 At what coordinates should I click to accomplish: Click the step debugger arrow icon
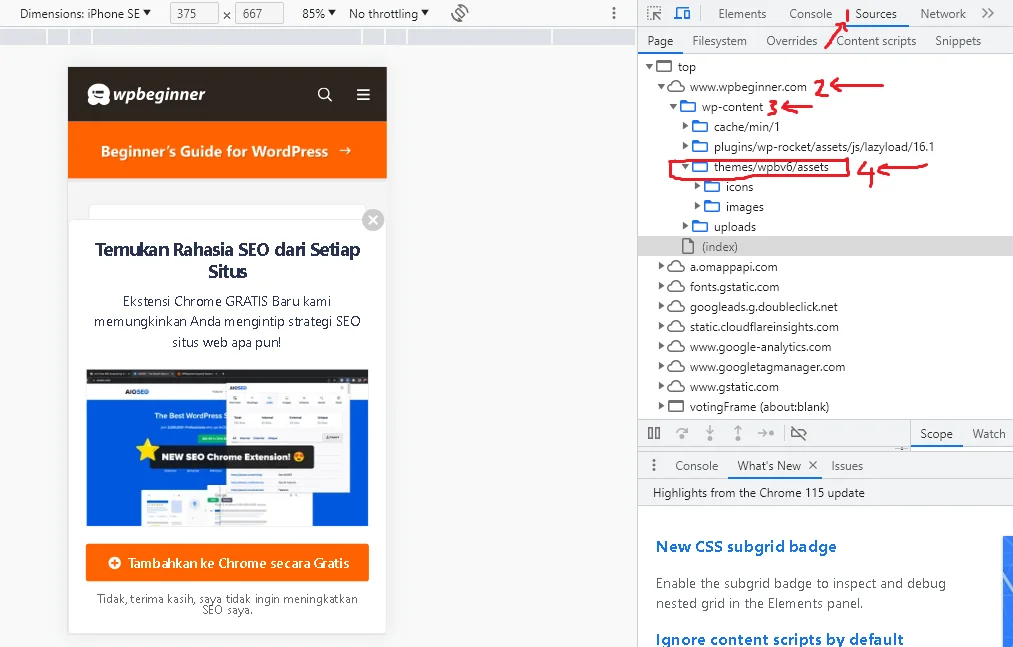(766, 433)
